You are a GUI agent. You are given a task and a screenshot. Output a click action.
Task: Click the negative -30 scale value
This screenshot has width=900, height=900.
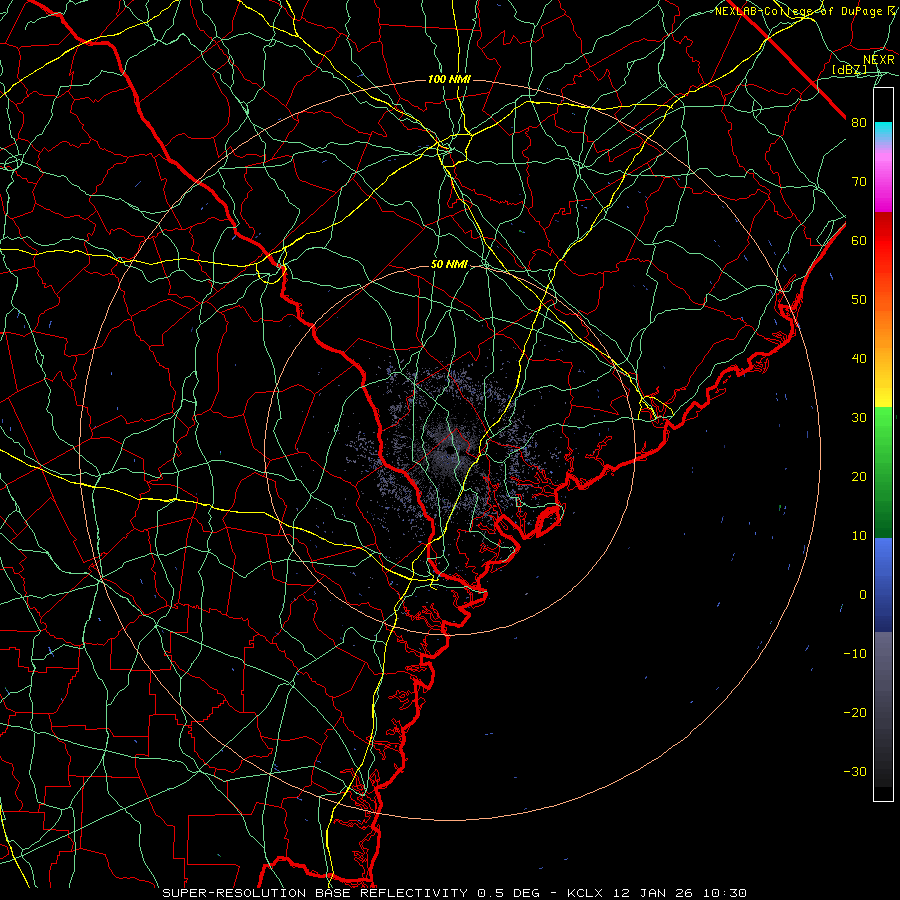click(855, 771)
